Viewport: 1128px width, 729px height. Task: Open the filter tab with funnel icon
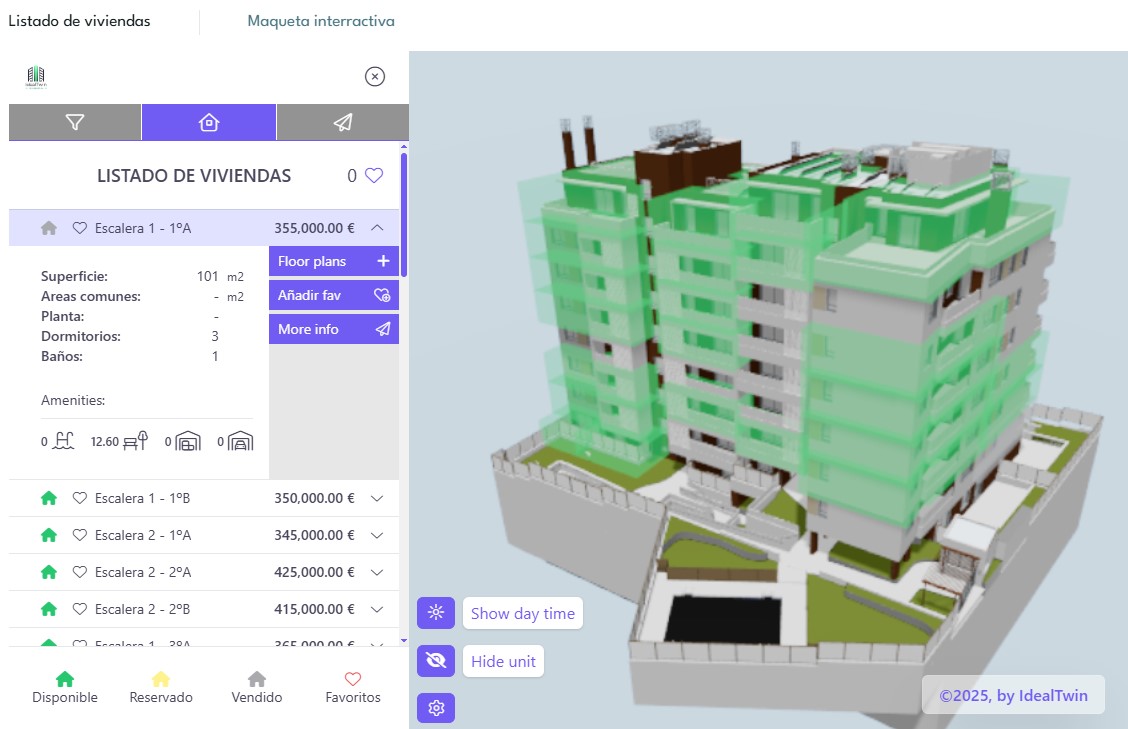[x=75, y=122]
